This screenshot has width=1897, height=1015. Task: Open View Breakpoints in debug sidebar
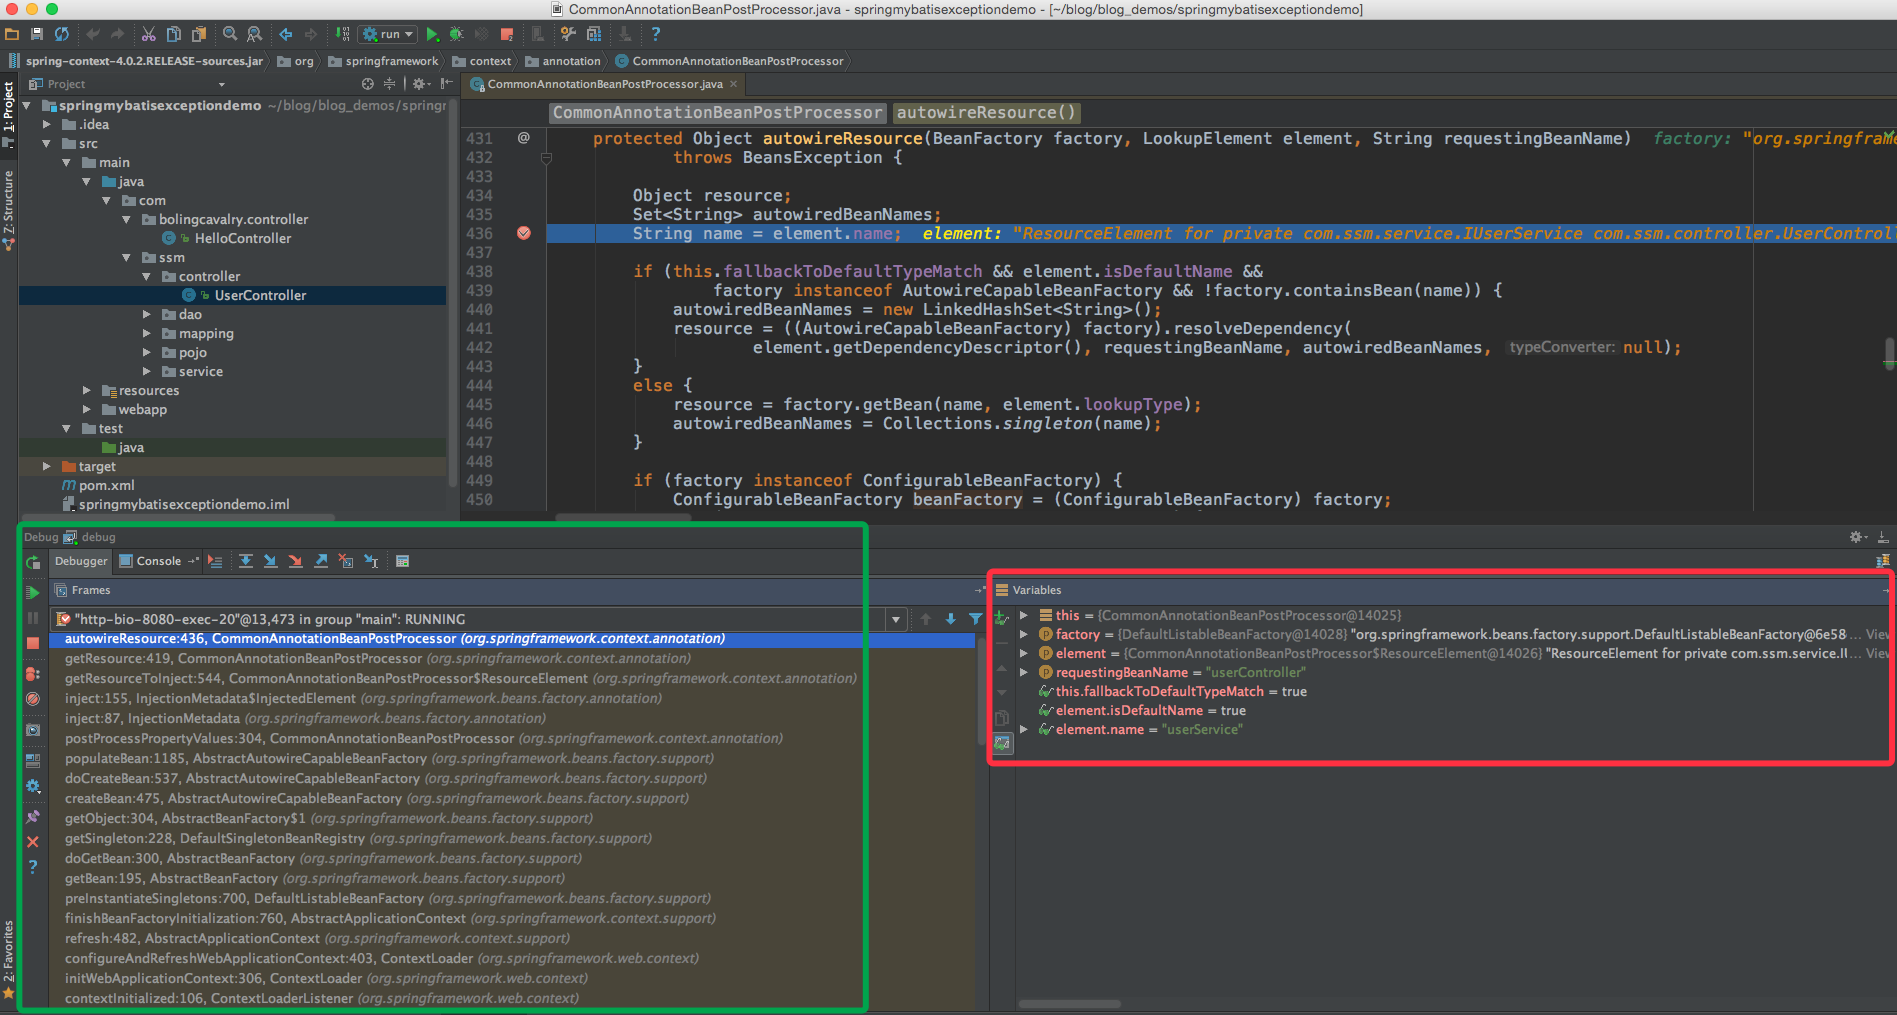(x=33, y=674)
